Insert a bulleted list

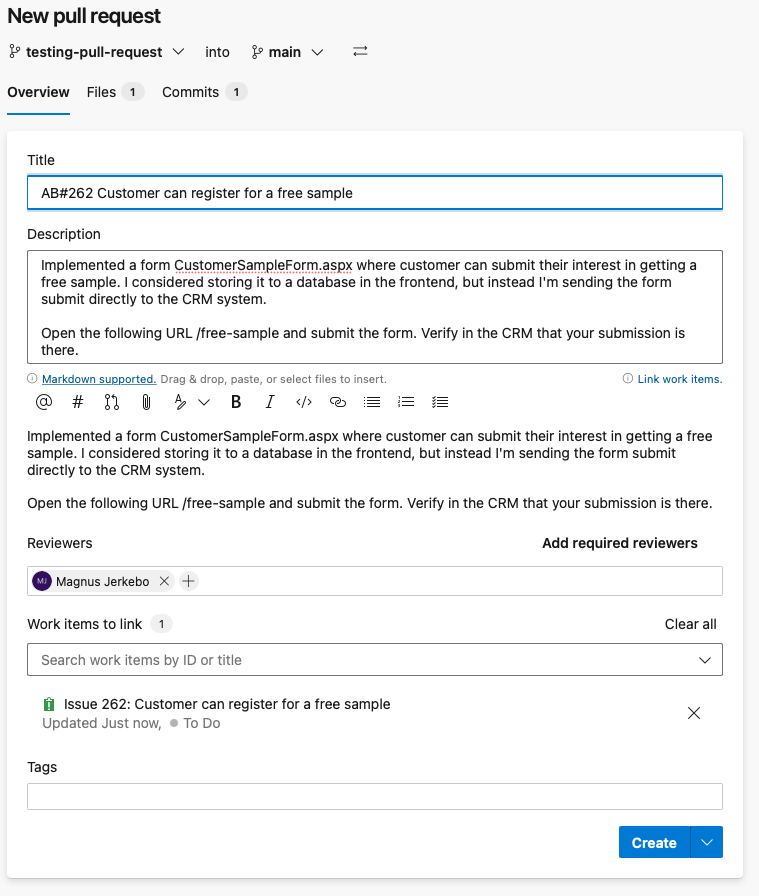(x=371, y=402)
